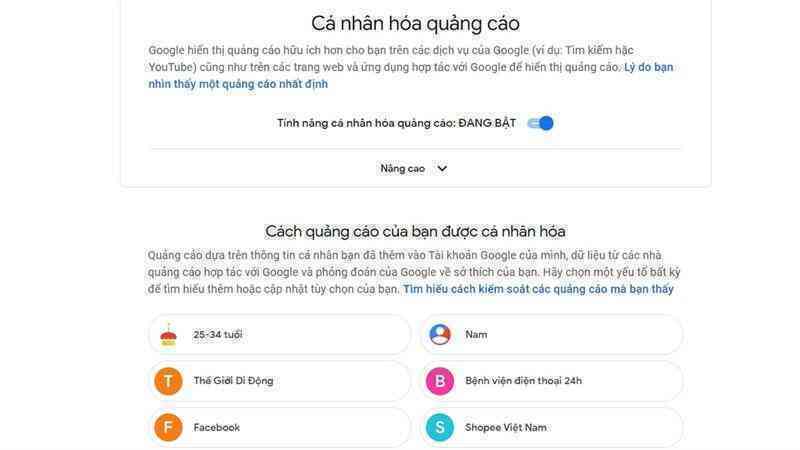Click the Cá nhân hóa quảng cáo heading
800x450 pixels.
pos(415,24)
